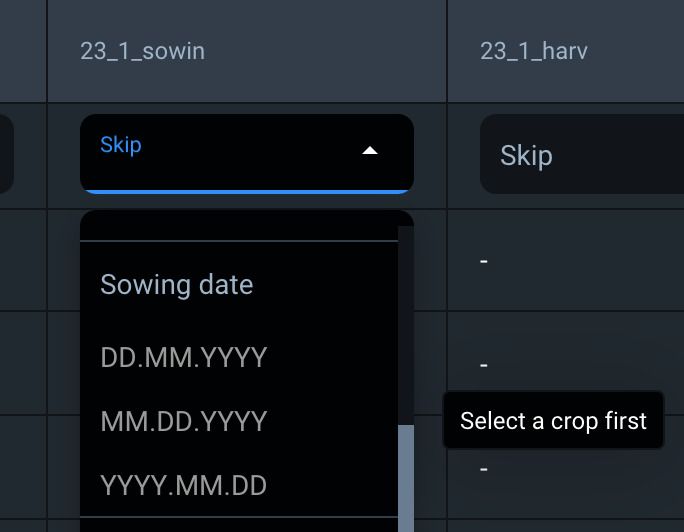
Task: Click the 23_1_harv column header
Action: coord(534,51)
